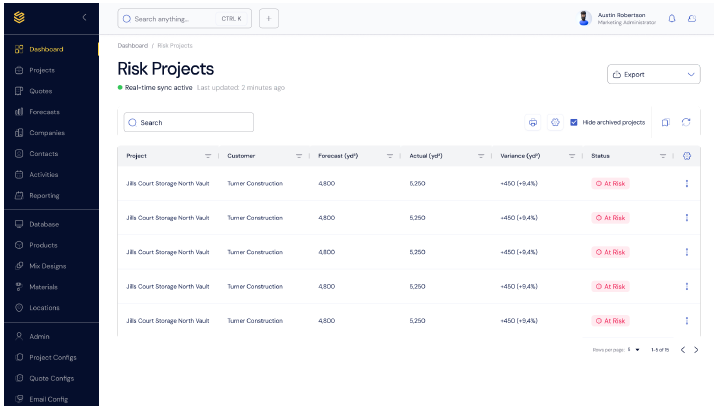Image resolution: width=714 pixels, height=410 pixels.
Task: Click the filter icon on Customer column
Action: click(298, 156)
